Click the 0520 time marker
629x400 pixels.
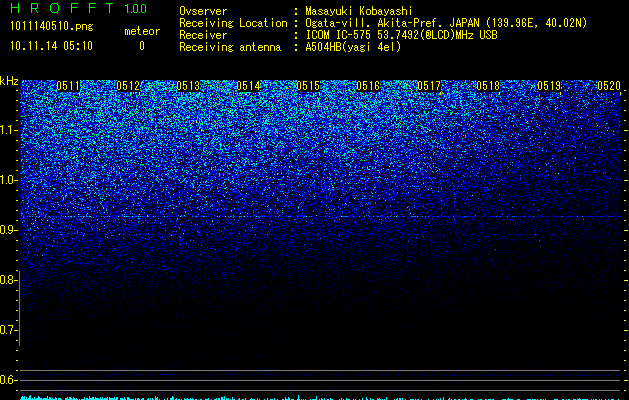click(x=609, y=86)
